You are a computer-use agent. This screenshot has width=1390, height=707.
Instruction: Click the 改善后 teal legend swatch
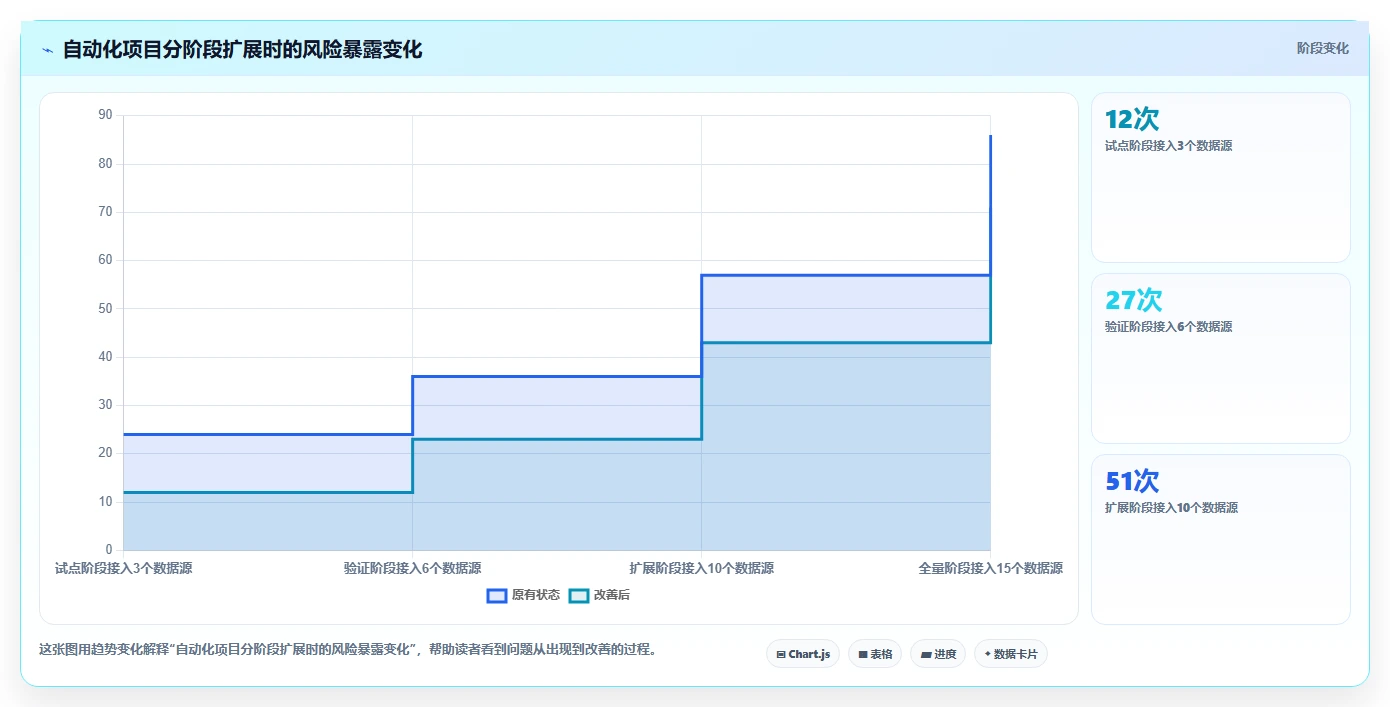578,595
